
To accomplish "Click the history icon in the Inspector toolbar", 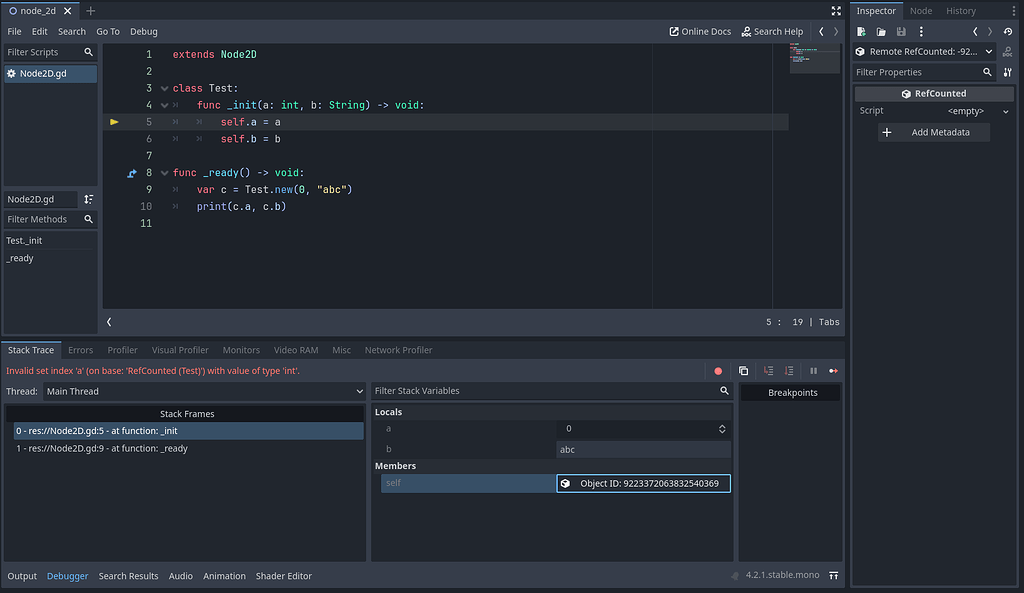I will tap(1008, 31).
